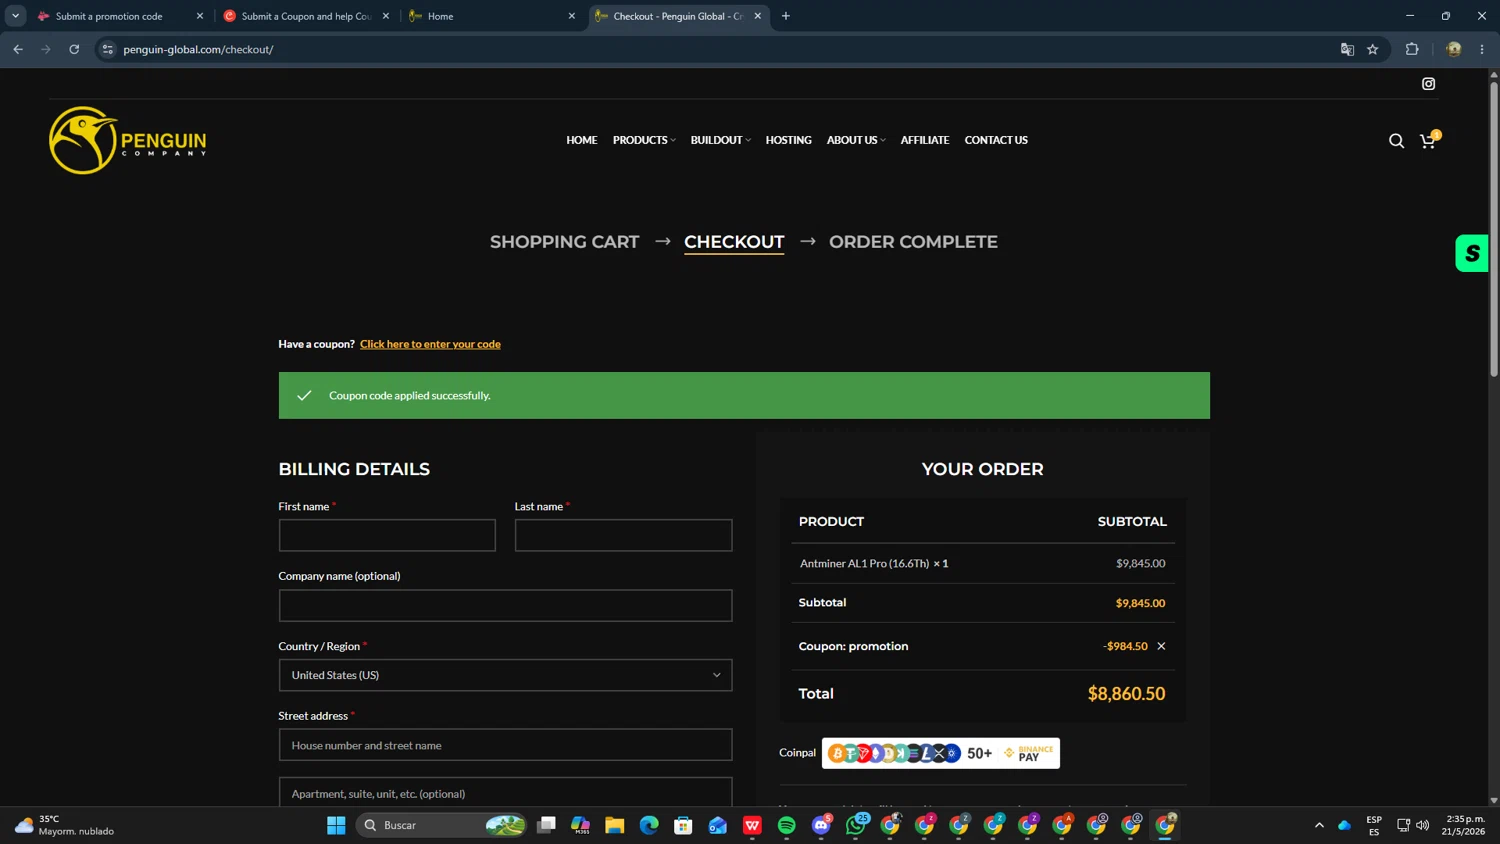Click the taskbar Buscar search box
Viewport: 1500px width, 844px height.
point(442,825)
